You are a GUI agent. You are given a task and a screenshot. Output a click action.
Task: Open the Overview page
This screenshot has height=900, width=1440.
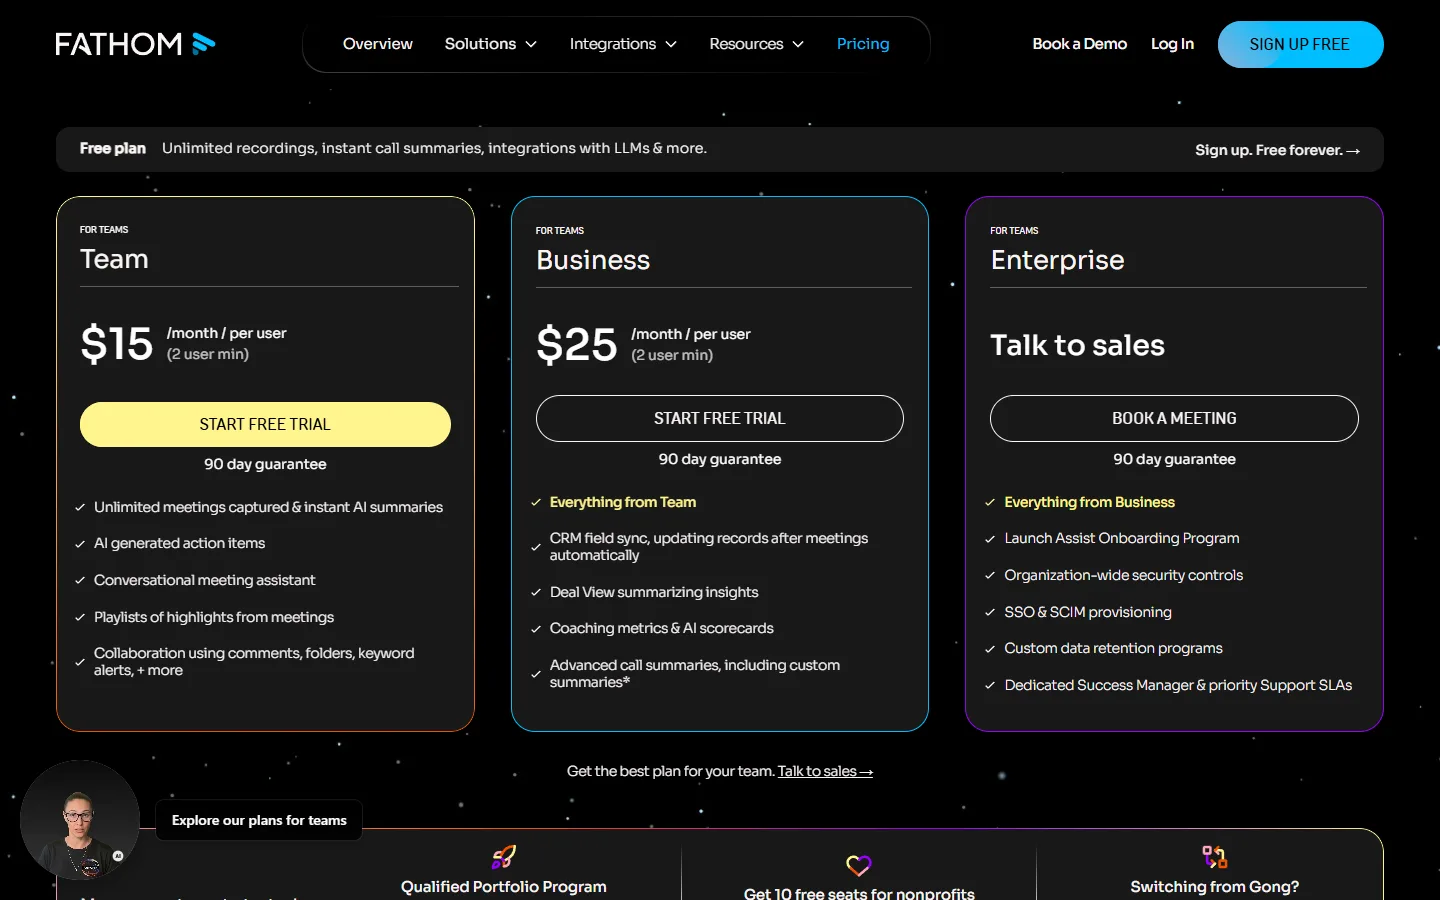tap(377, 44)
